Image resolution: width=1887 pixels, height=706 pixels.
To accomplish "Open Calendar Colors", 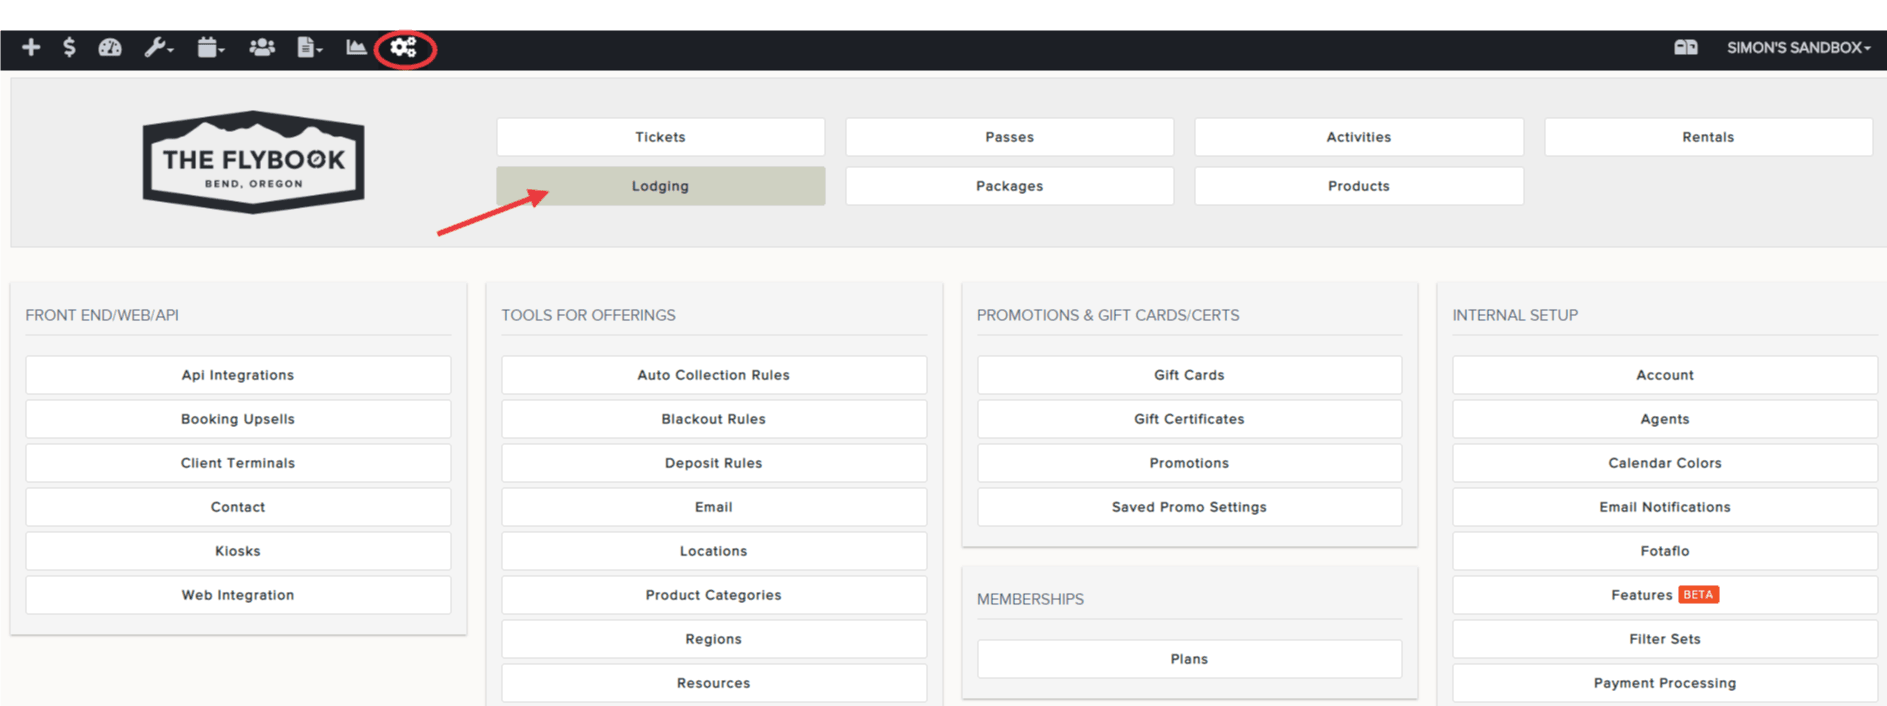I will (x=1665, y=463).
